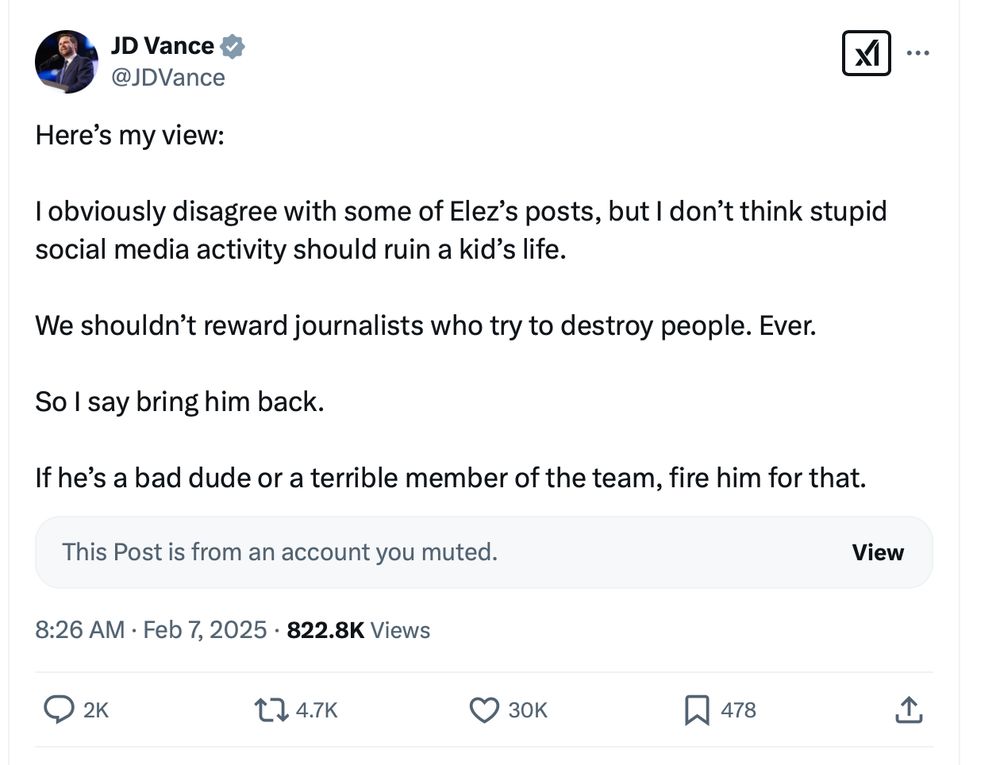Screen dimensions: 1000x765
Task: Open the 822.8K Views analytics
Action: point(358,630)
